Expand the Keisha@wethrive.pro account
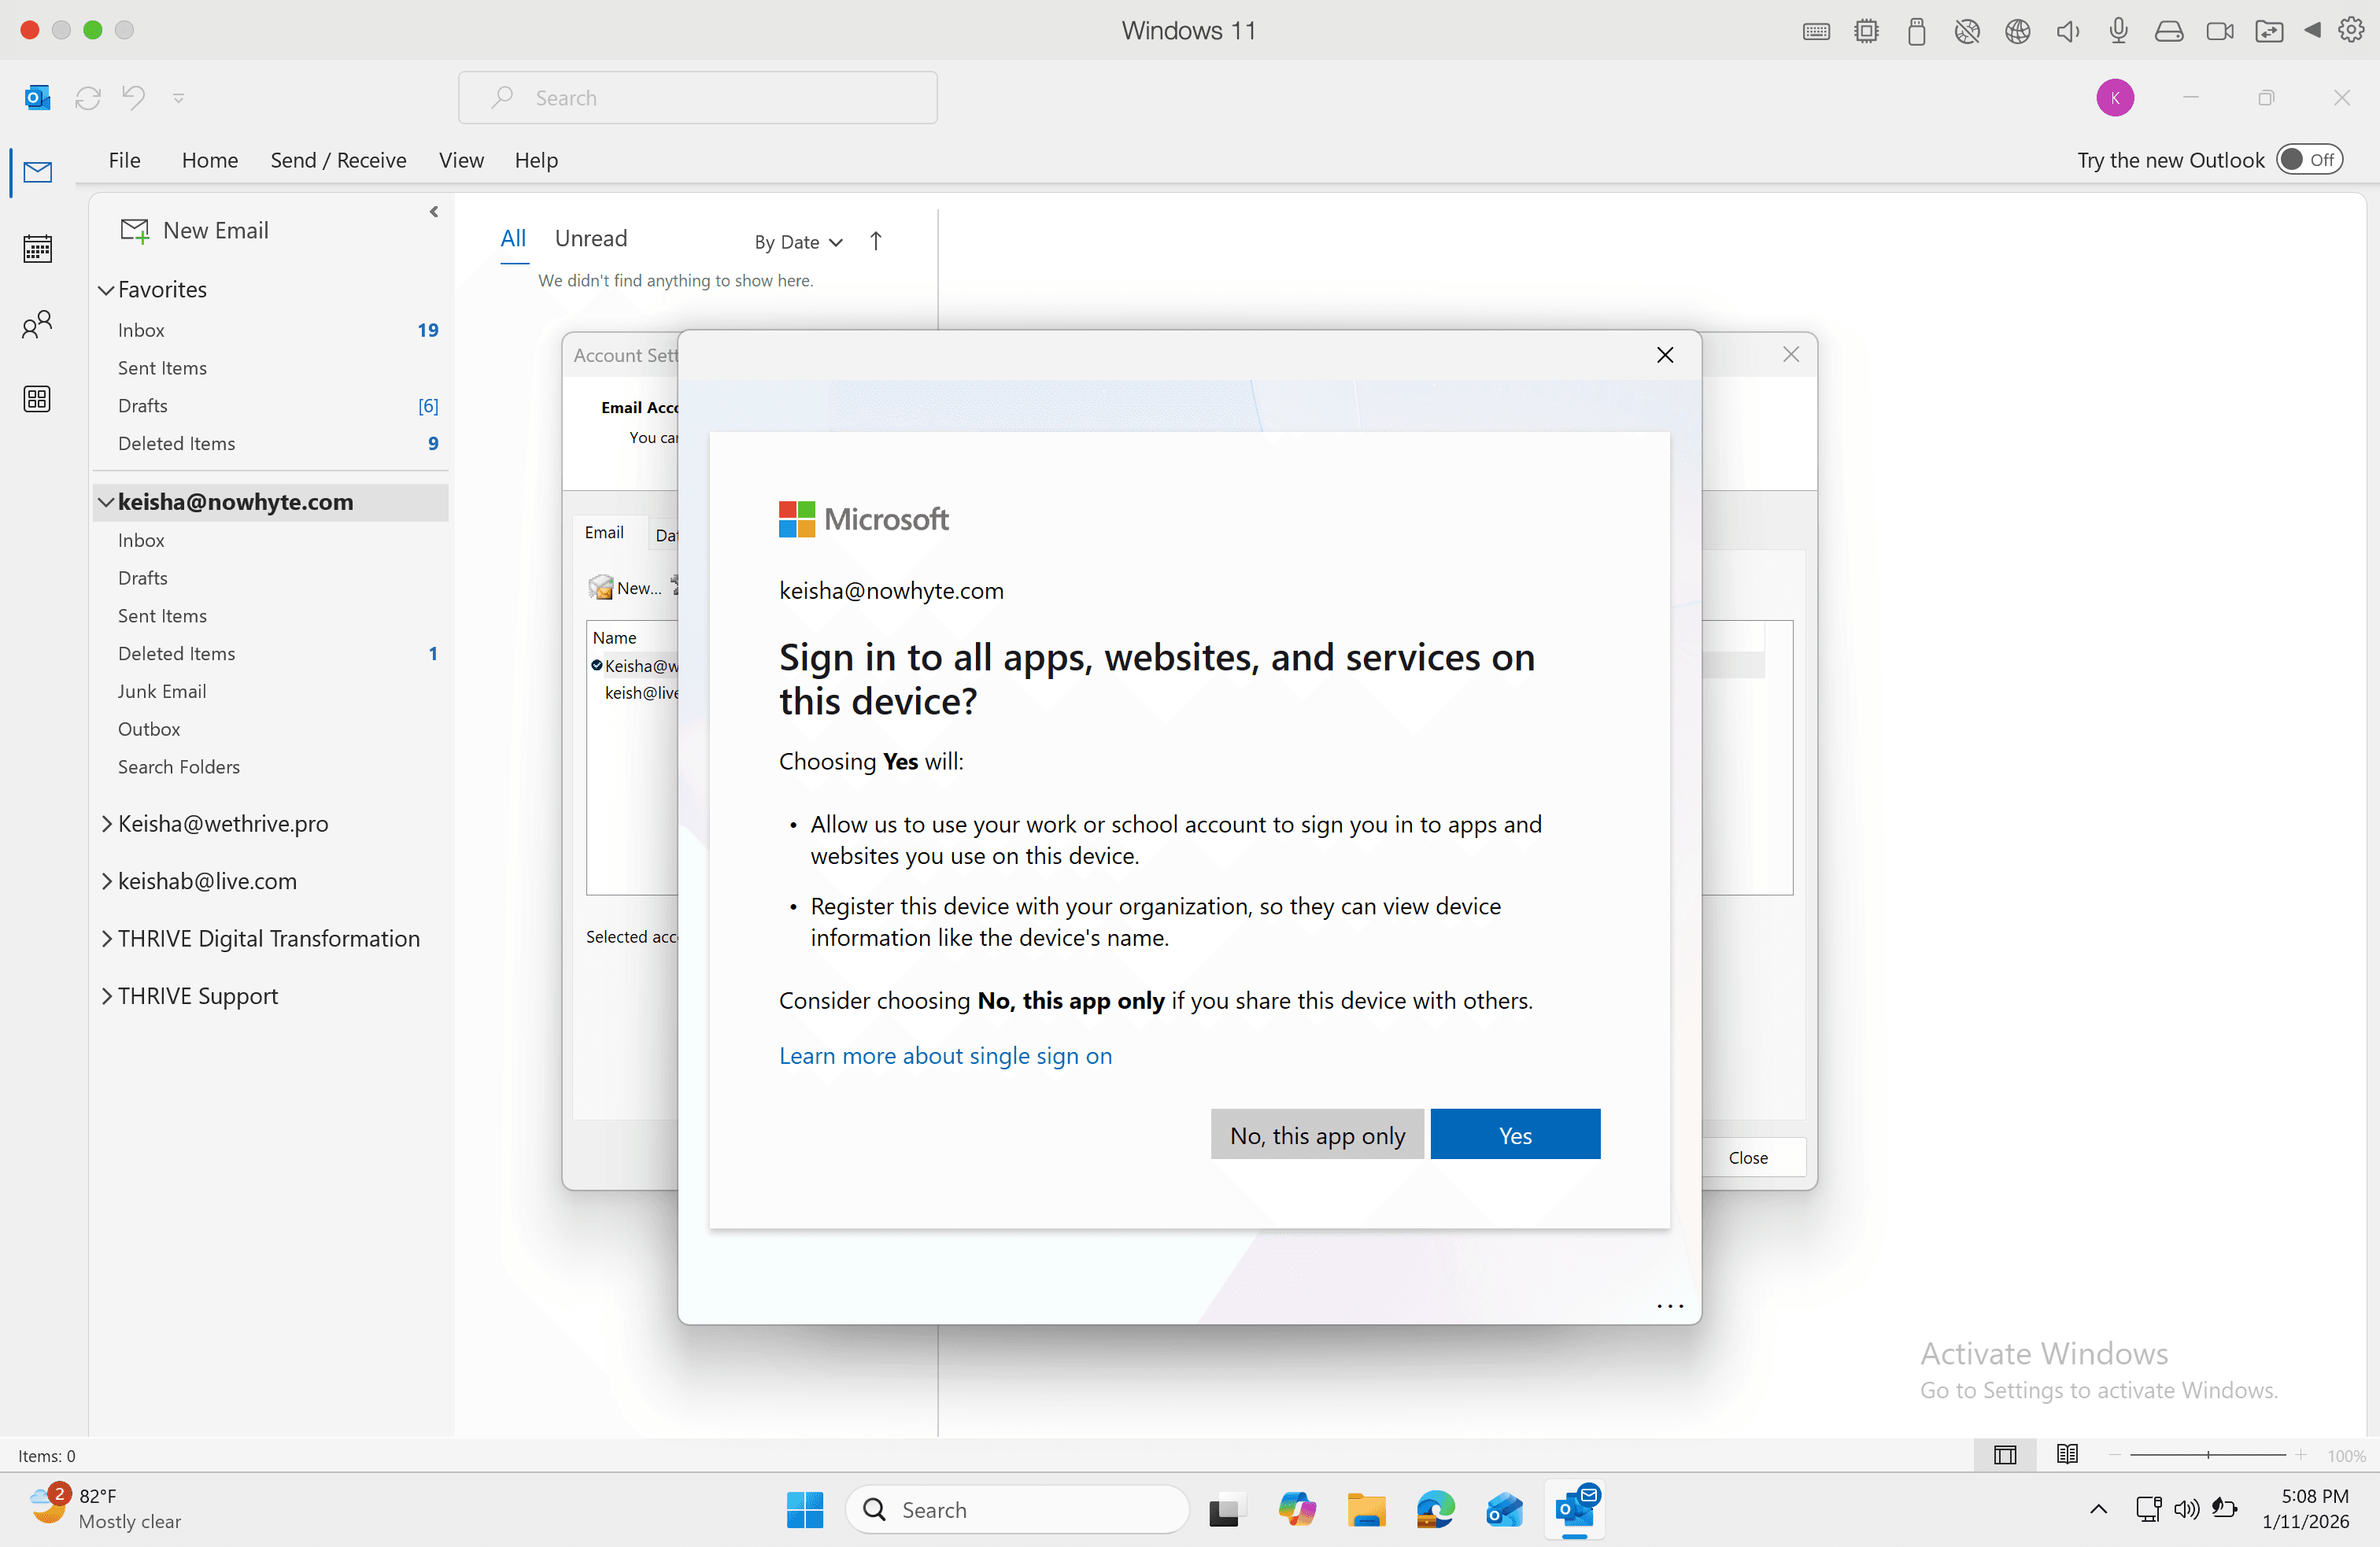 point(106,823)
